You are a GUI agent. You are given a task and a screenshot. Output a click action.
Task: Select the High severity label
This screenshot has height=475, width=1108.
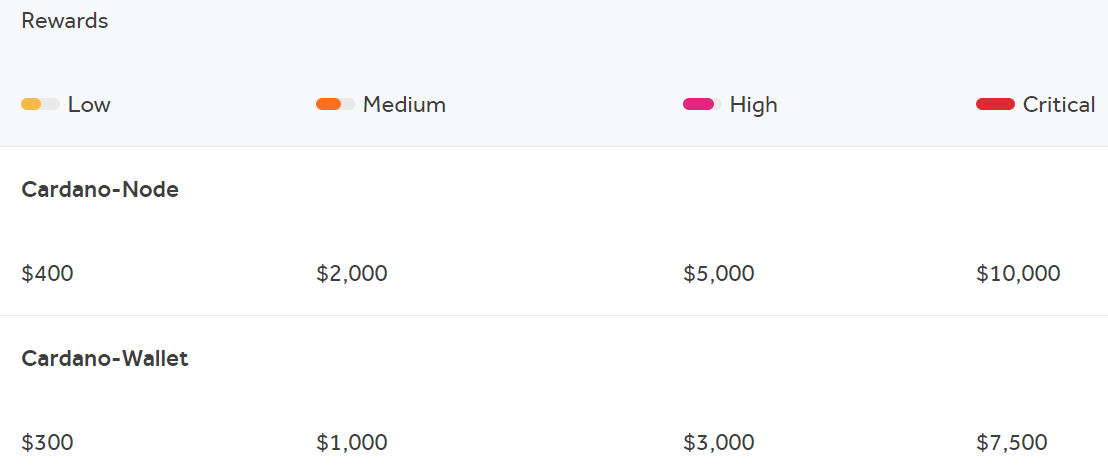[753, 105]
